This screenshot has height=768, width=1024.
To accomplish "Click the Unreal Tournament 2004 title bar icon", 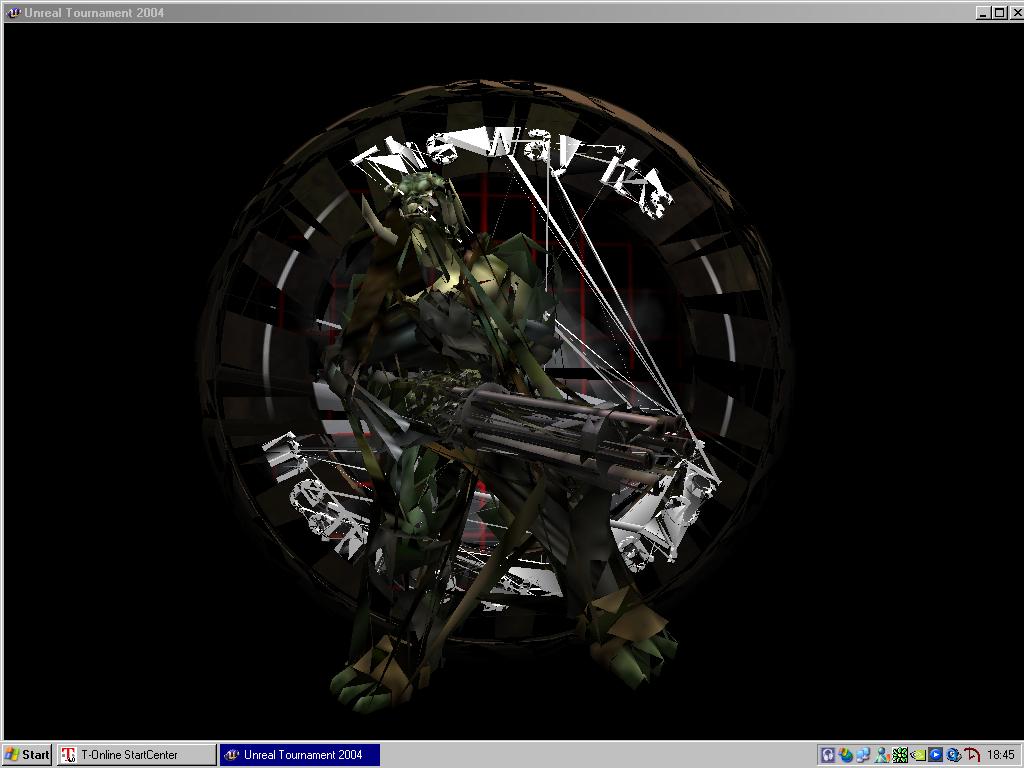I will 12,12.
